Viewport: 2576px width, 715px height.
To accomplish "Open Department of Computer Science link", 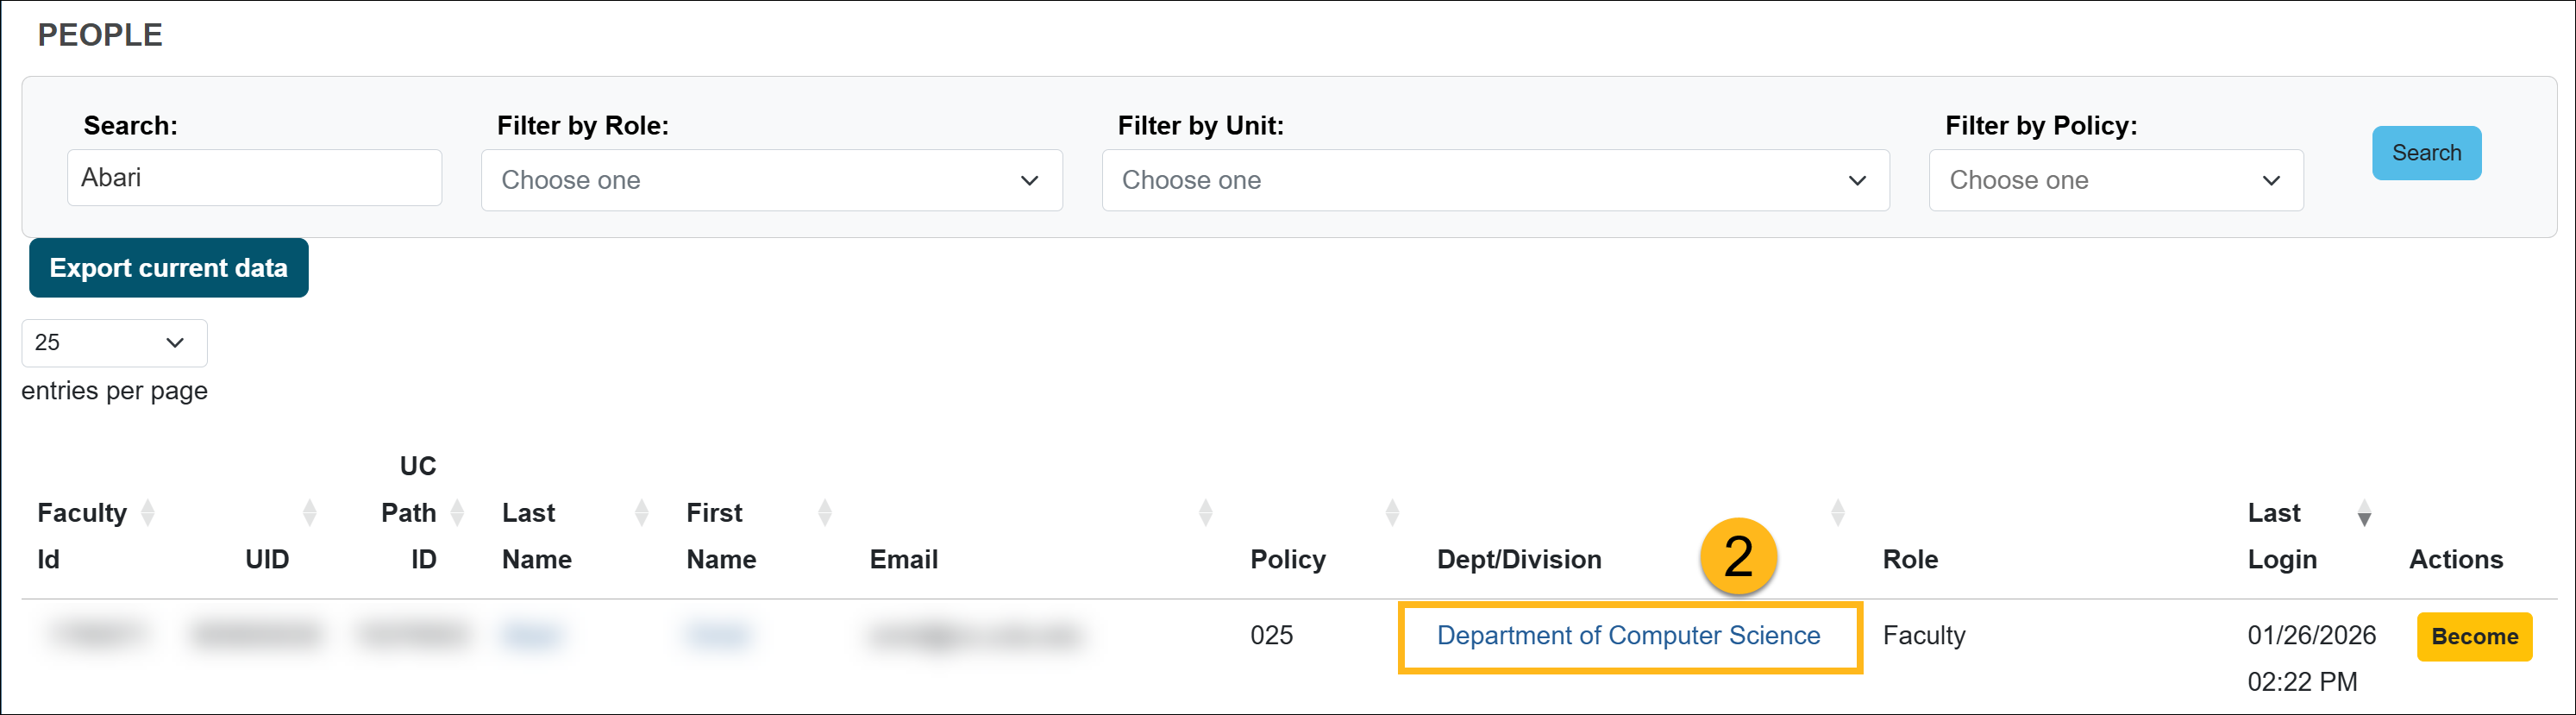I will point(1627,636).
